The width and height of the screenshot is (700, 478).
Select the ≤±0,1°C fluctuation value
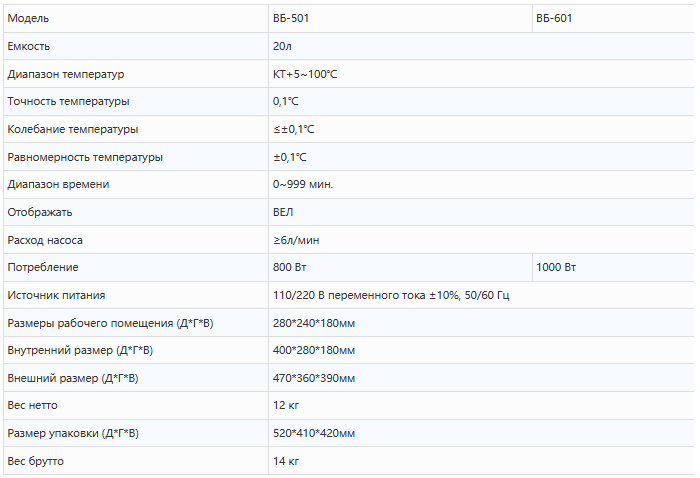(293, 130)
